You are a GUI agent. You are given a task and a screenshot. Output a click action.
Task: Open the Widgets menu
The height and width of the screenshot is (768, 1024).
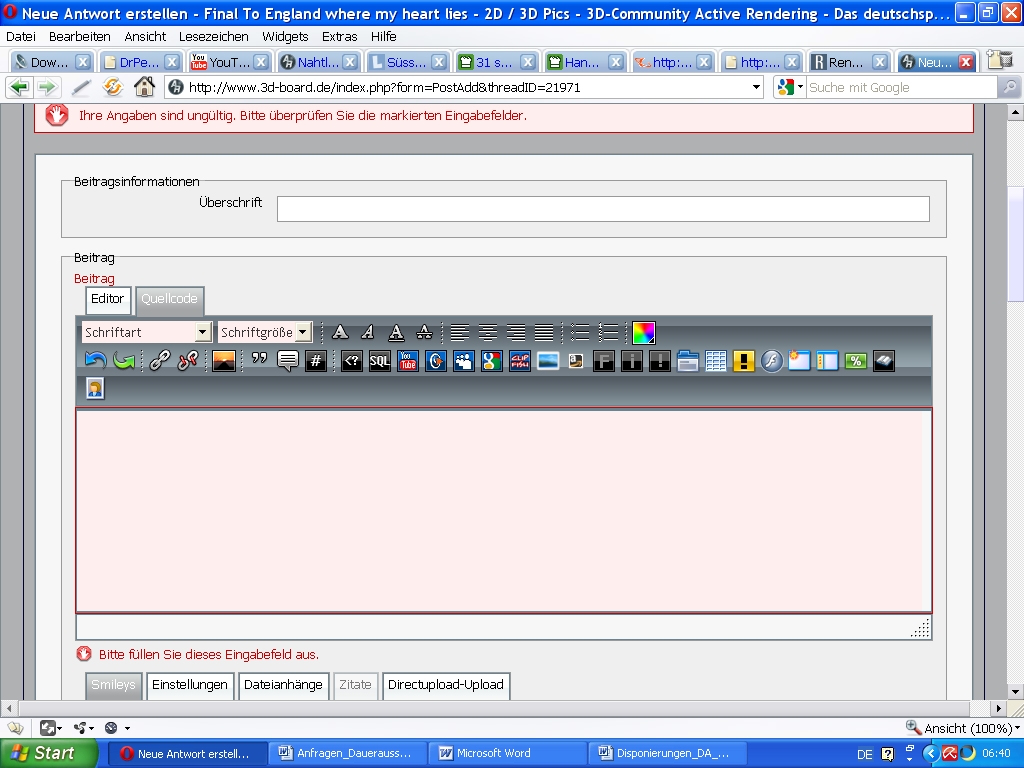click(285, 37)
